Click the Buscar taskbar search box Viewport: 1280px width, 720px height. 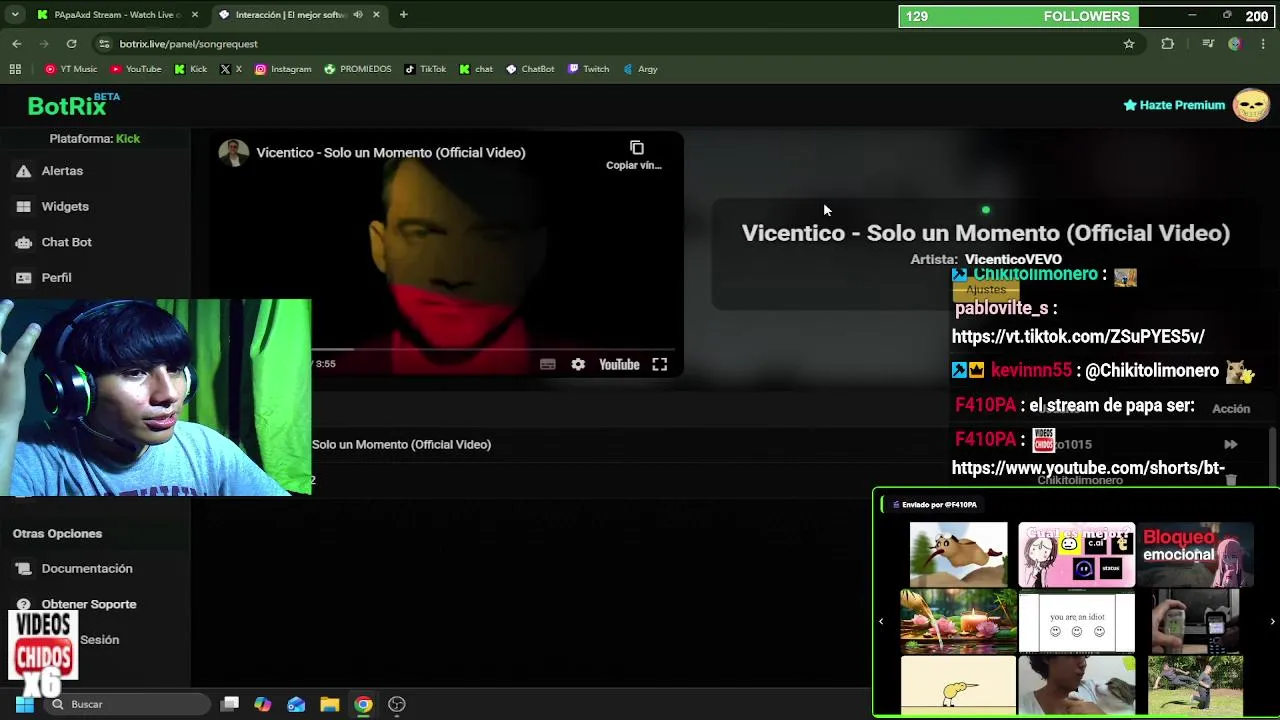126,704
